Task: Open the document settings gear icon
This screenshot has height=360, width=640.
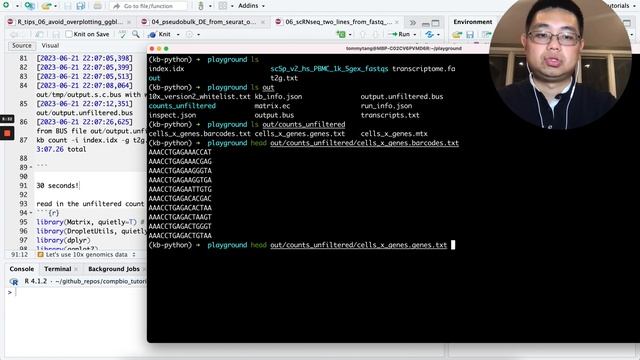Action: (189, 35)
